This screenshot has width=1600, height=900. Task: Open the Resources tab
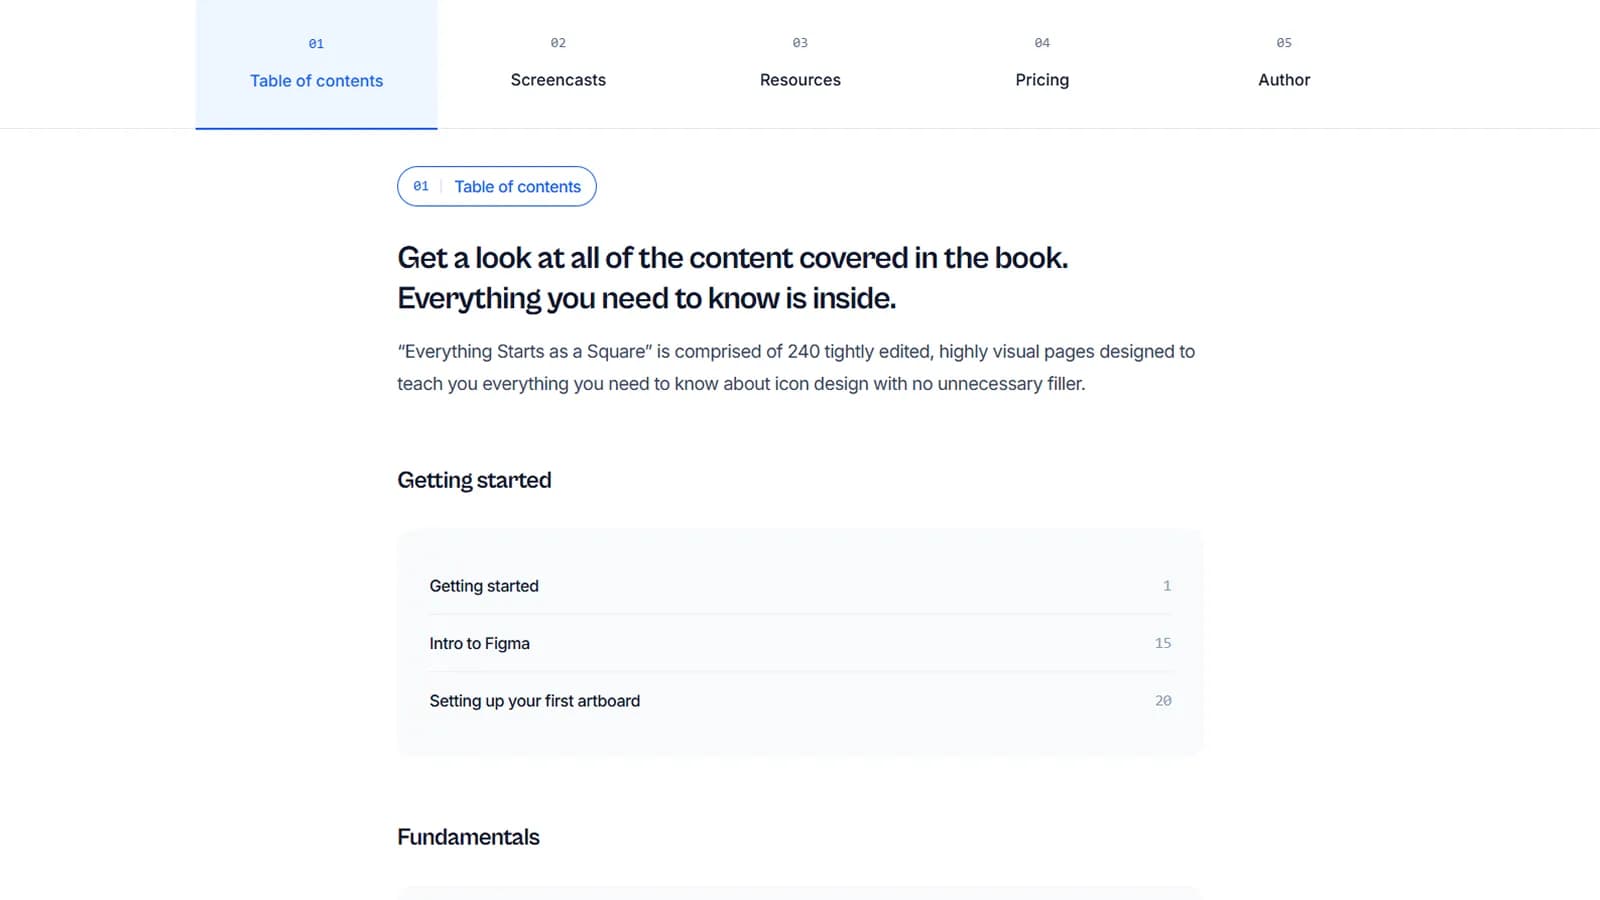(x=799, y=80)
